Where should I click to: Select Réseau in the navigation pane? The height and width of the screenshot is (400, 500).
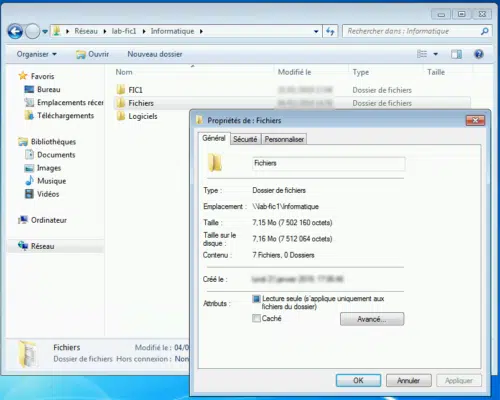[x=42, y=246]
